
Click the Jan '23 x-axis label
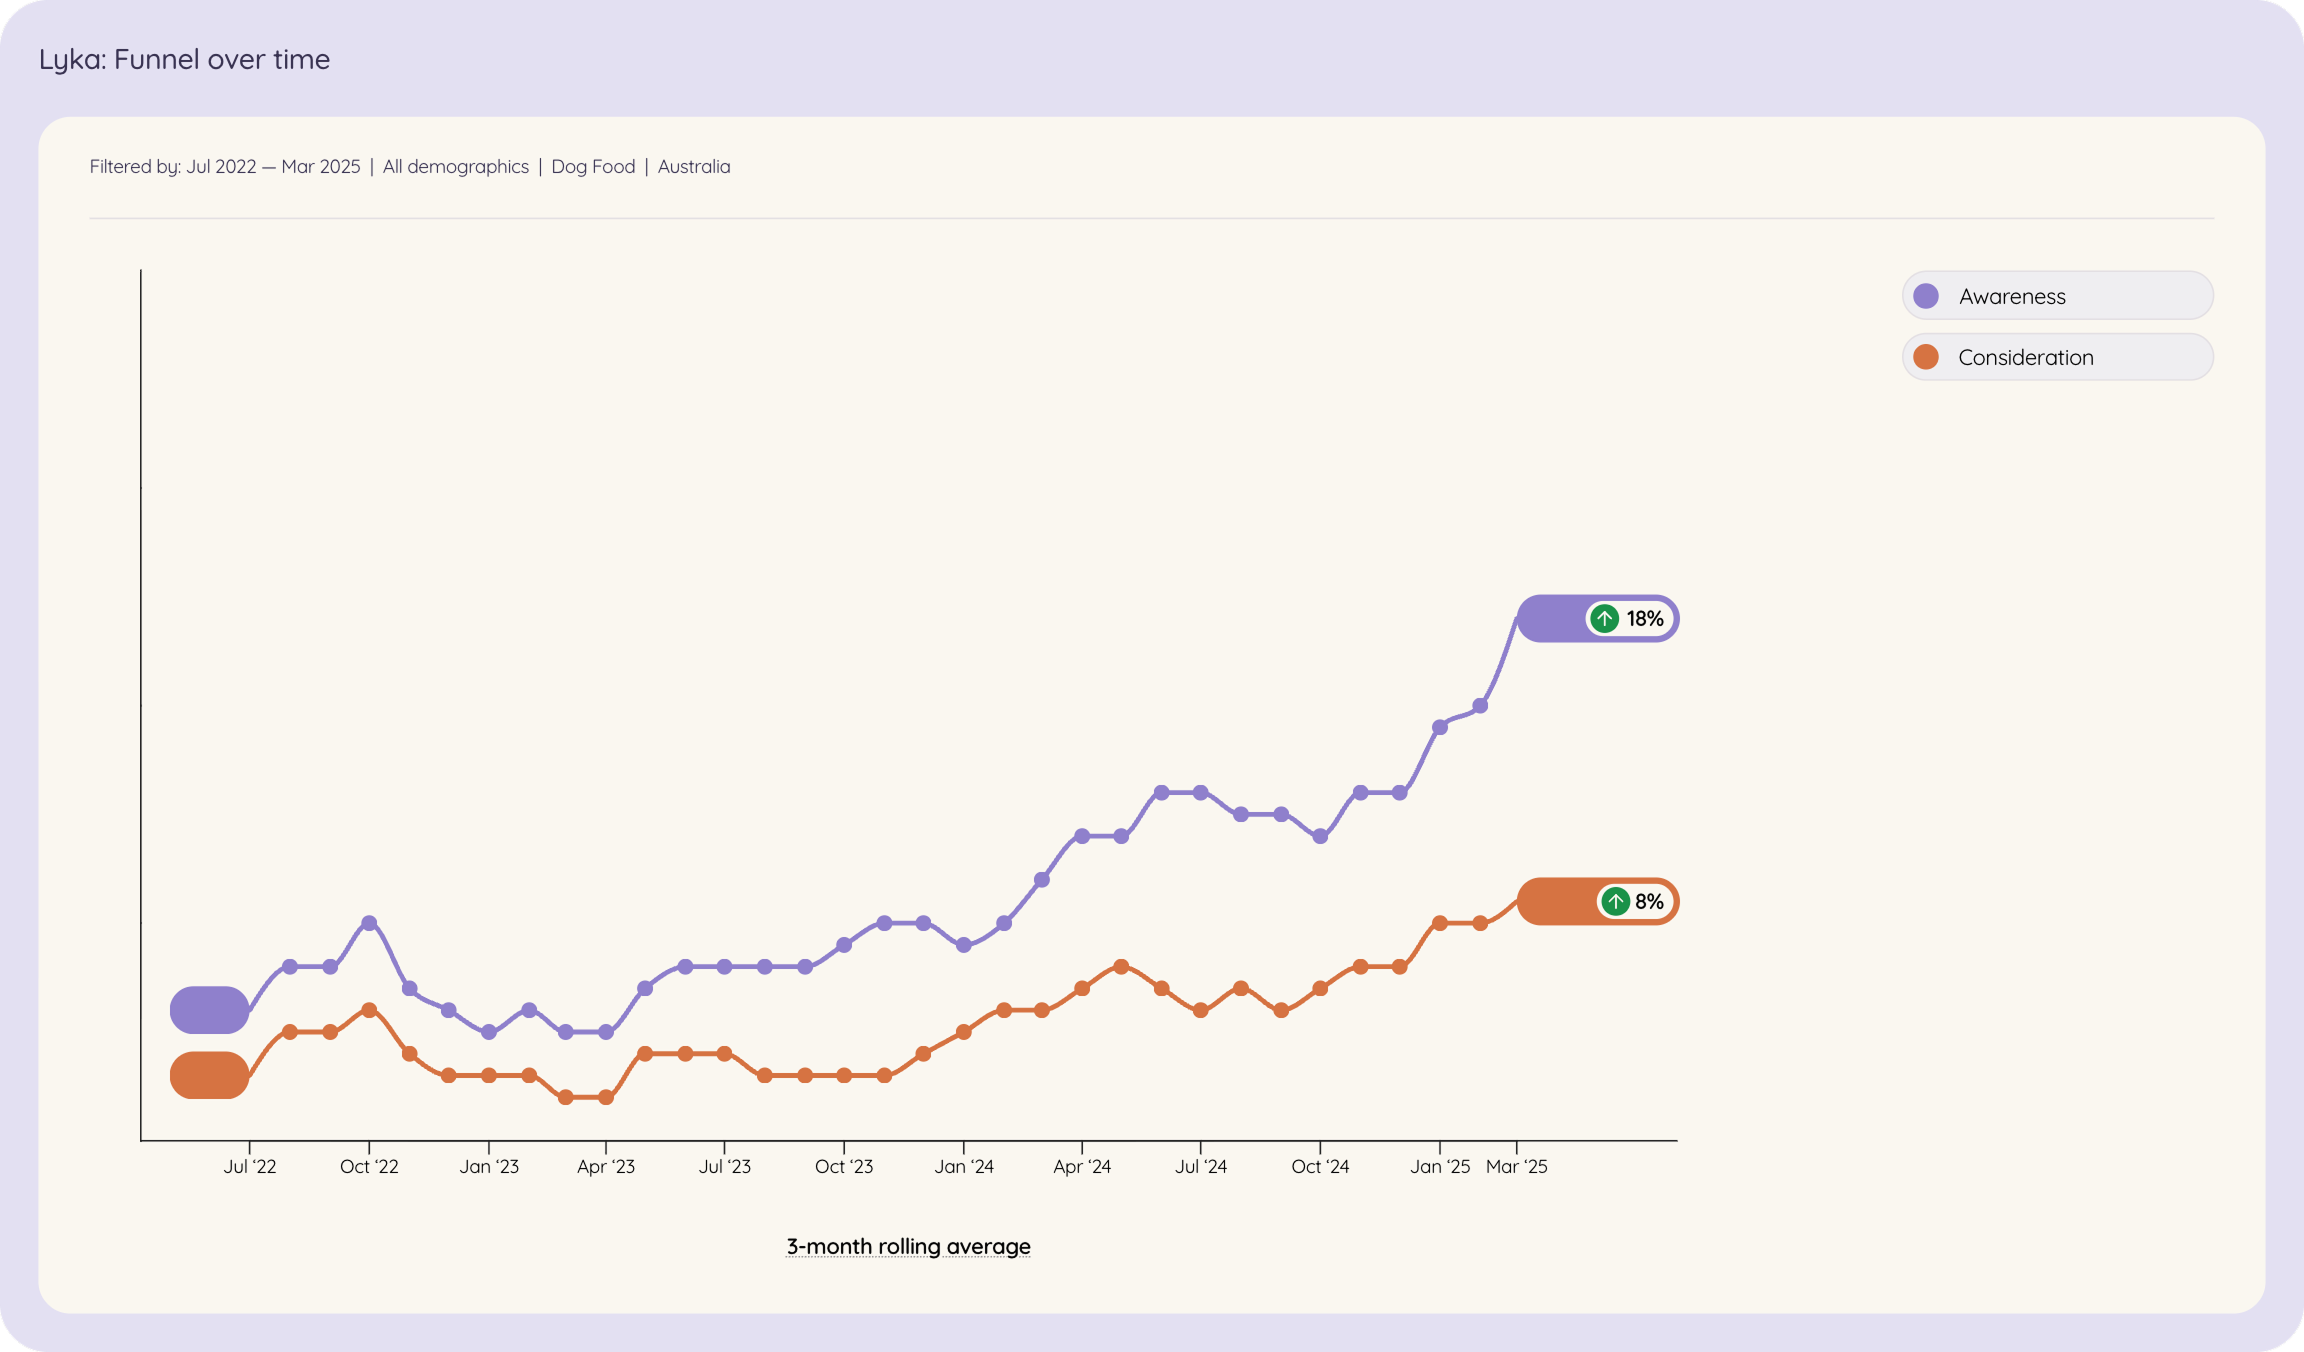click(489, 1167)
